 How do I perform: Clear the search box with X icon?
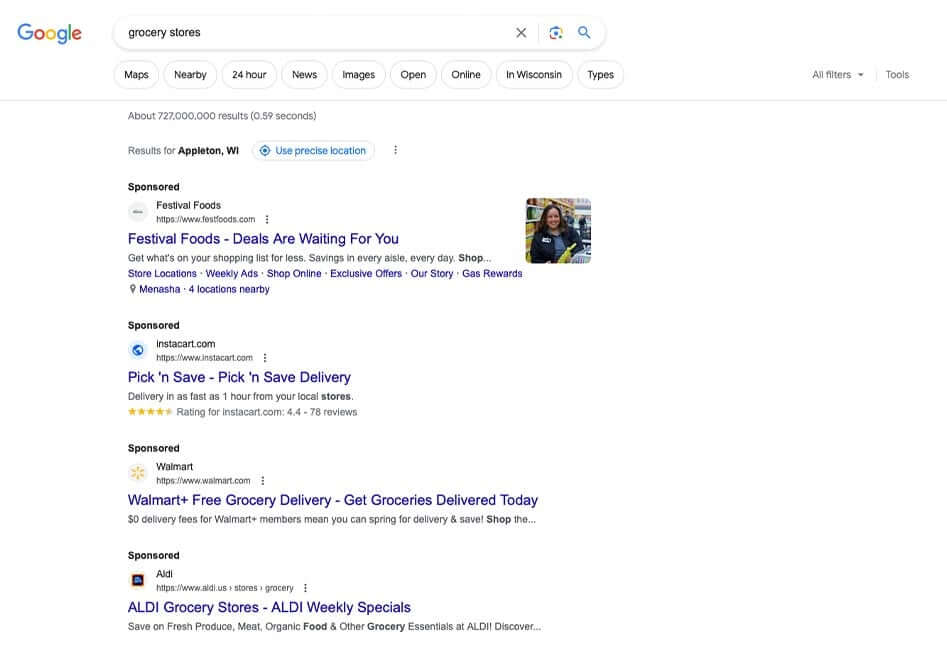[521, 33]
